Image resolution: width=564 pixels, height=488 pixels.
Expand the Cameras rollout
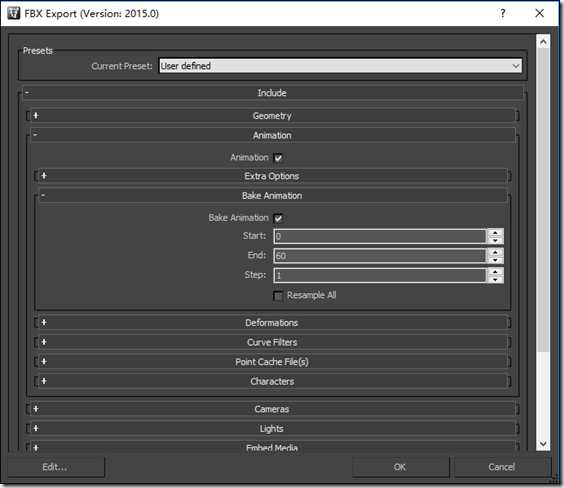[273, 409]
